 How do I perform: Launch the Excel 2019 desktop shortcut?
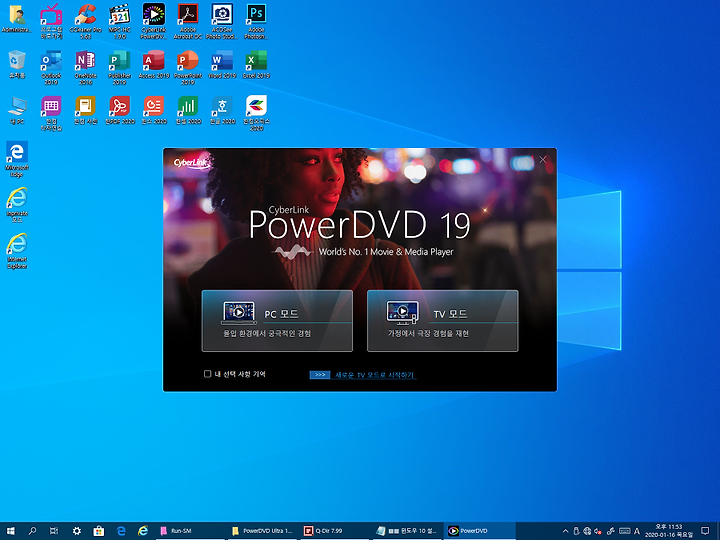click(256, 64)
